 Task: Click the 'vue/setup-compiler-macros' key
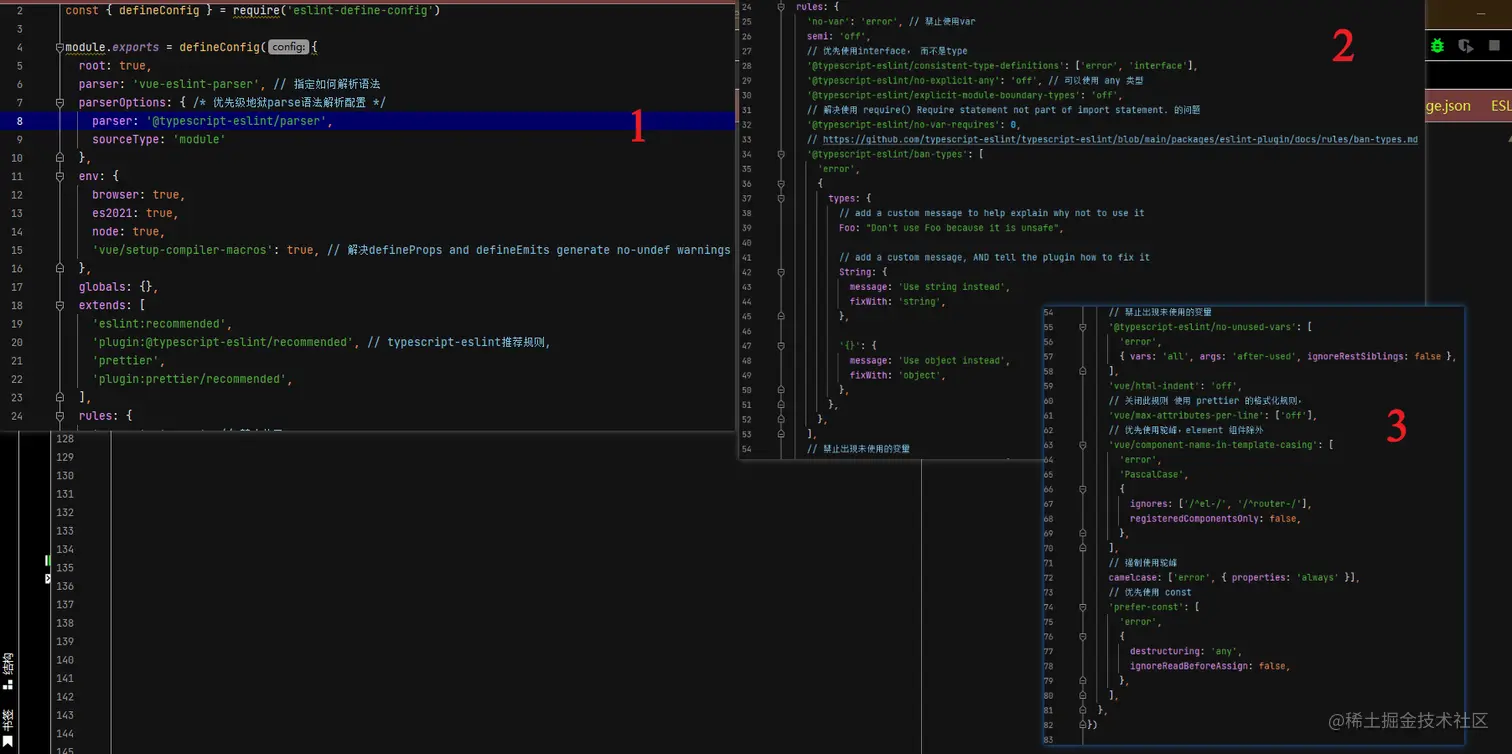pos(182,250)
